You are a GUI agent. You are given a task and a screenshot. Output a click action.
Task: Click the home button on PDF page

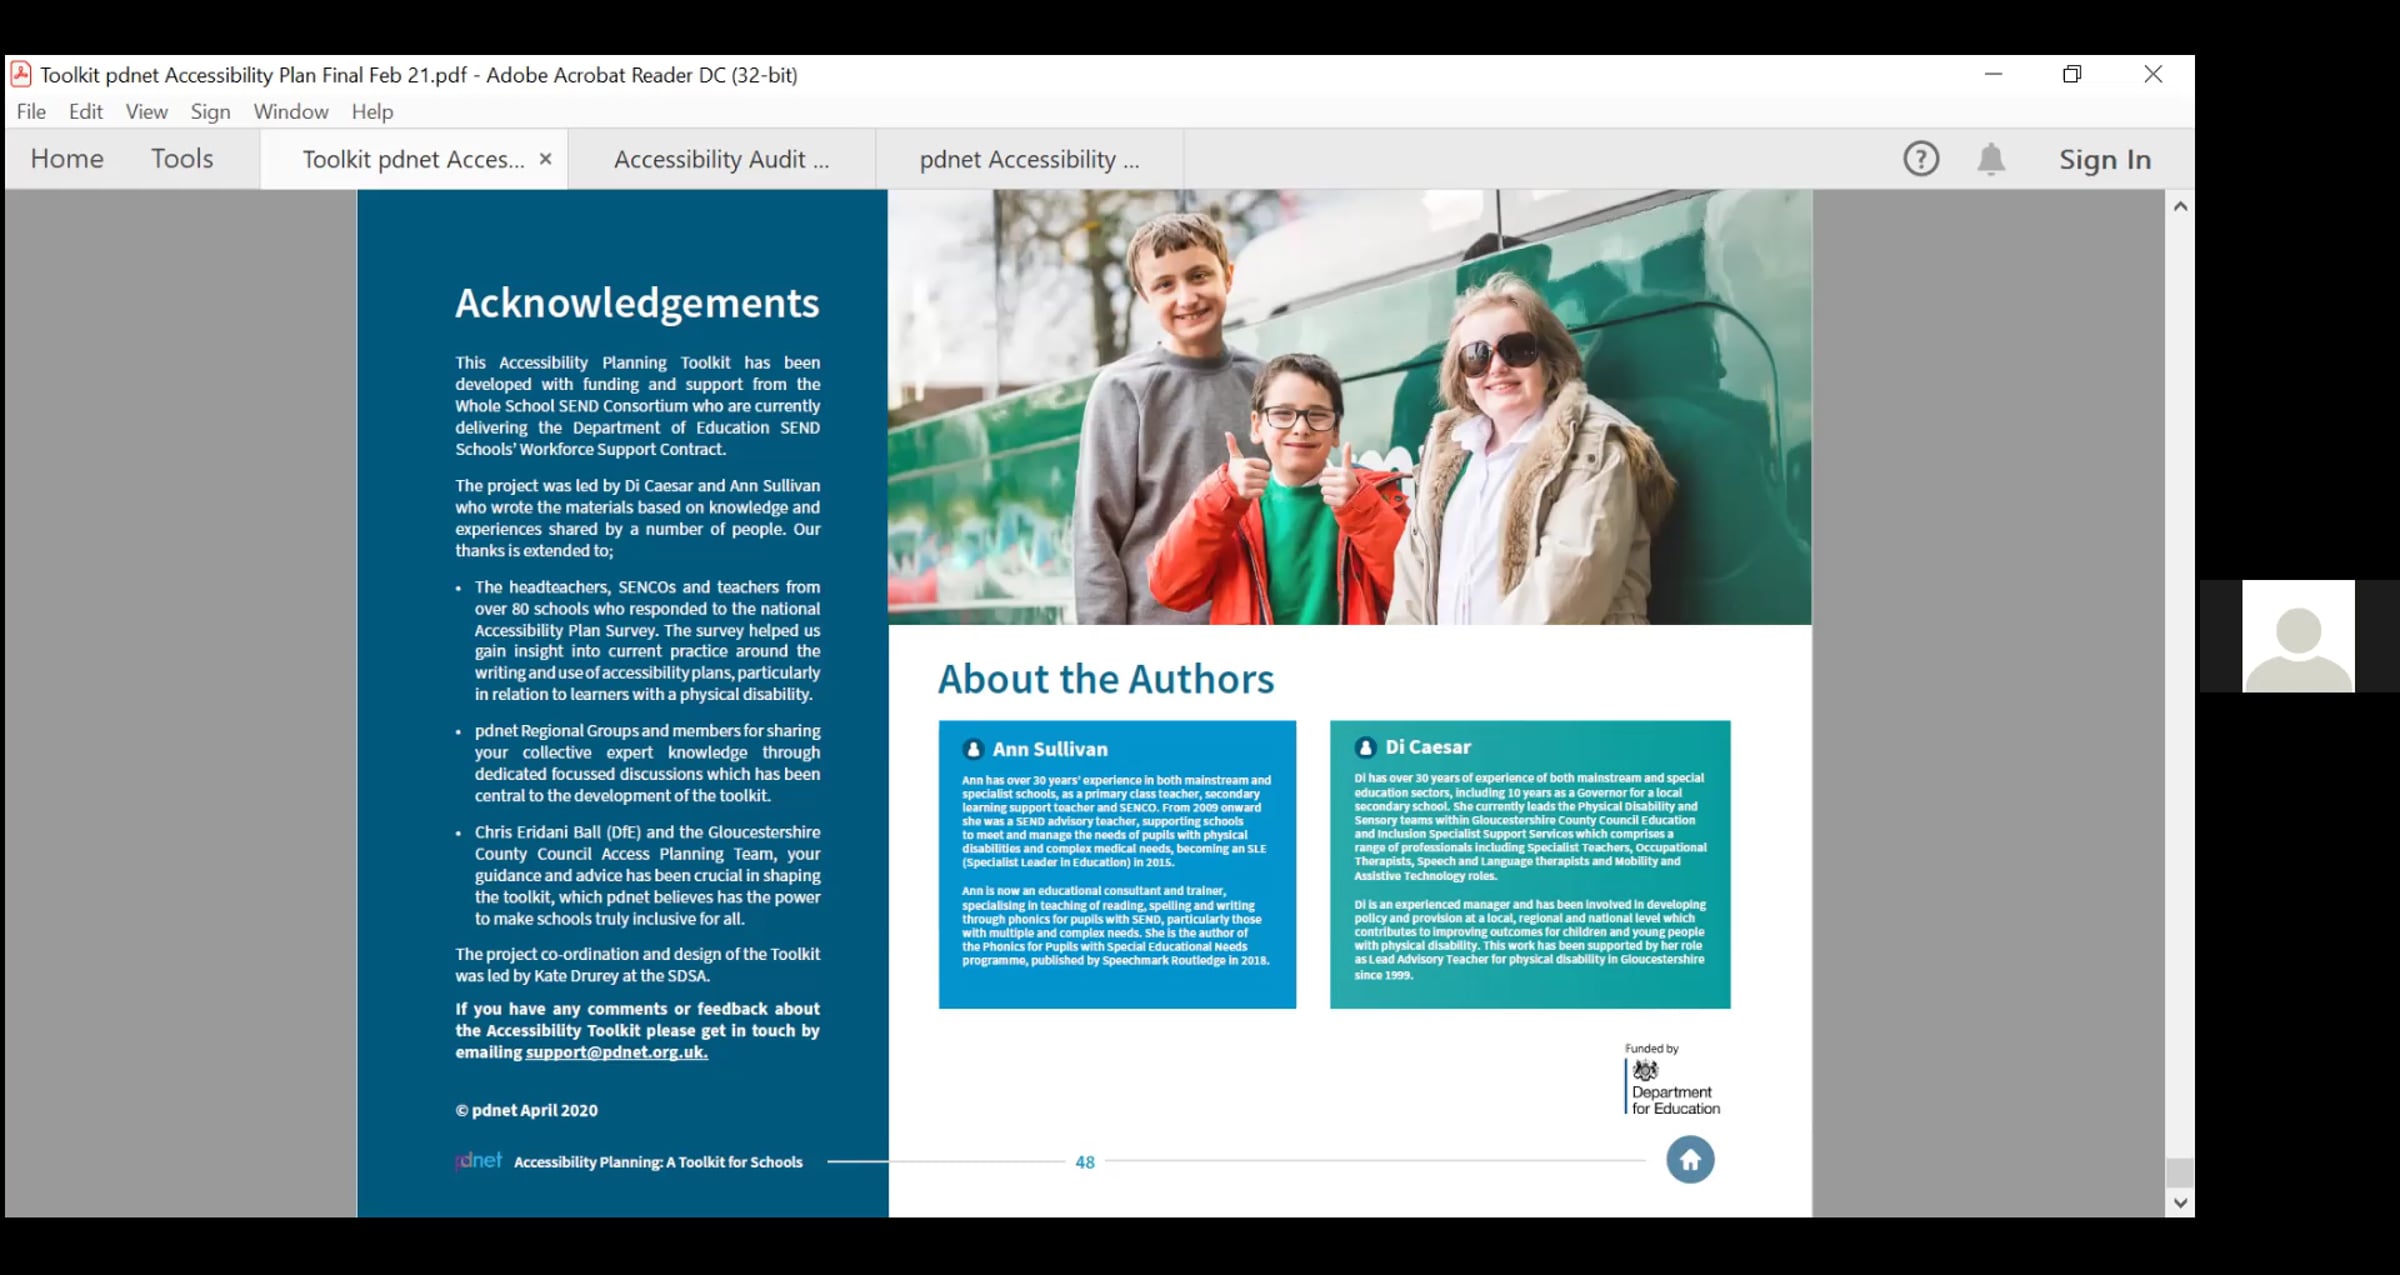pos(1690,1160)
